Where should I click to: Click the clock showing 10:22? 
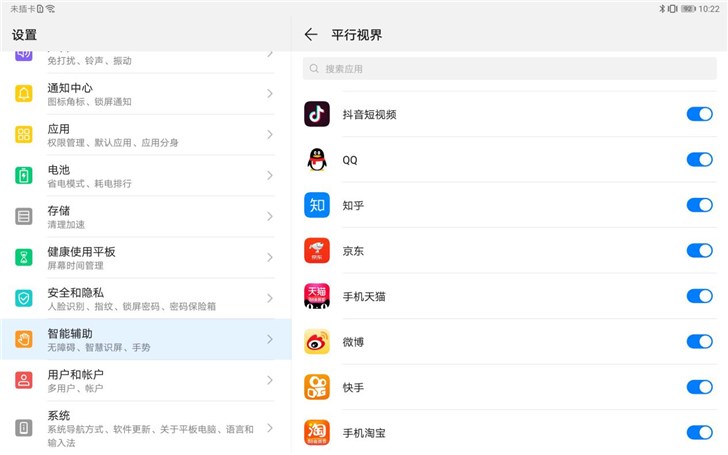[x=709, y=8]
